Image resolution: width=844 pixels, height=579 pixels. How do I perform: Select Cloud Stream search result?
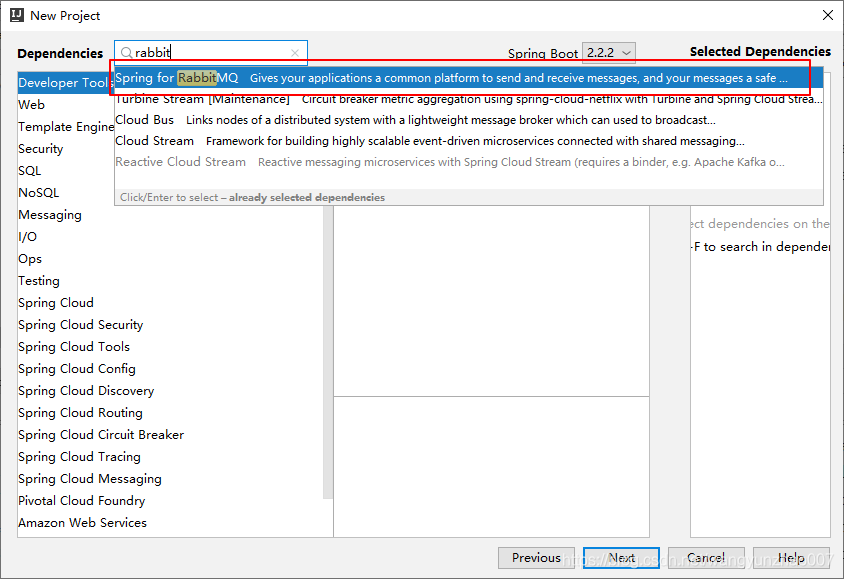point(468,141)
